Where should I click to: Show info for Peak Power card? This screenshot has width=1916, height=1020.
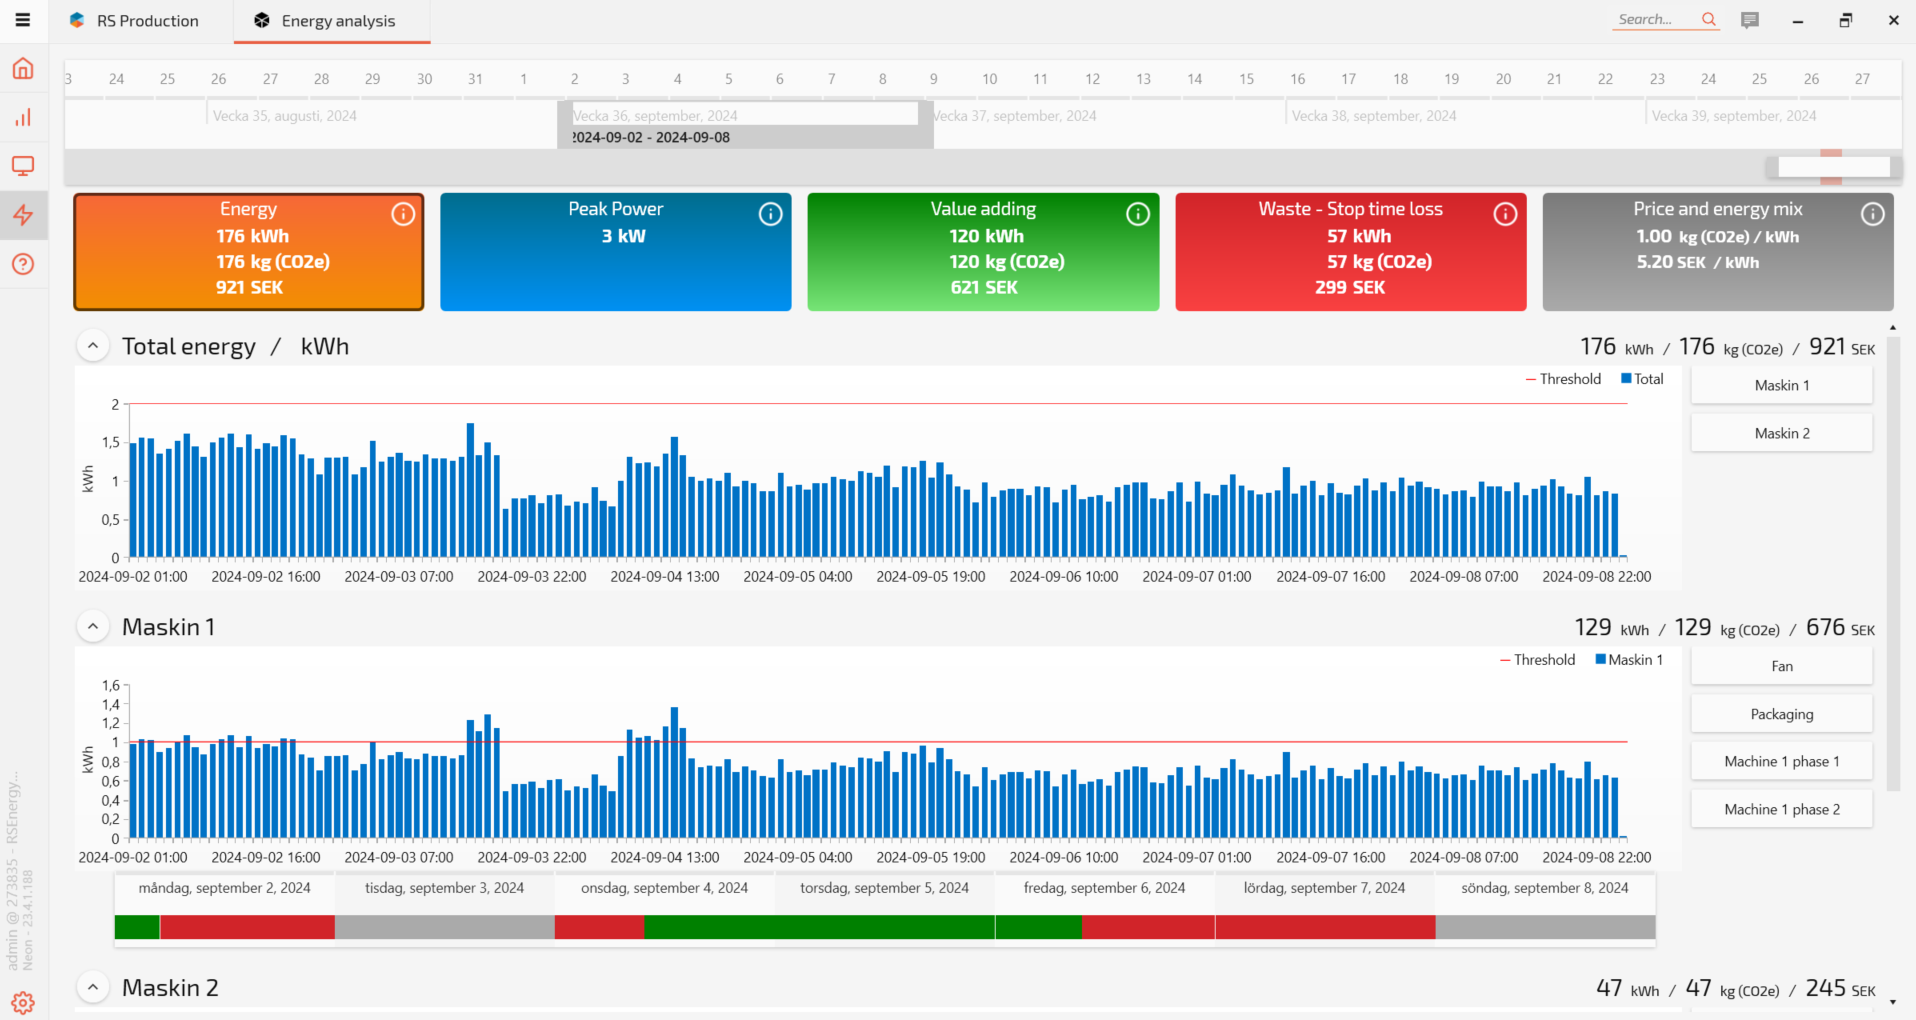[770, 214]
